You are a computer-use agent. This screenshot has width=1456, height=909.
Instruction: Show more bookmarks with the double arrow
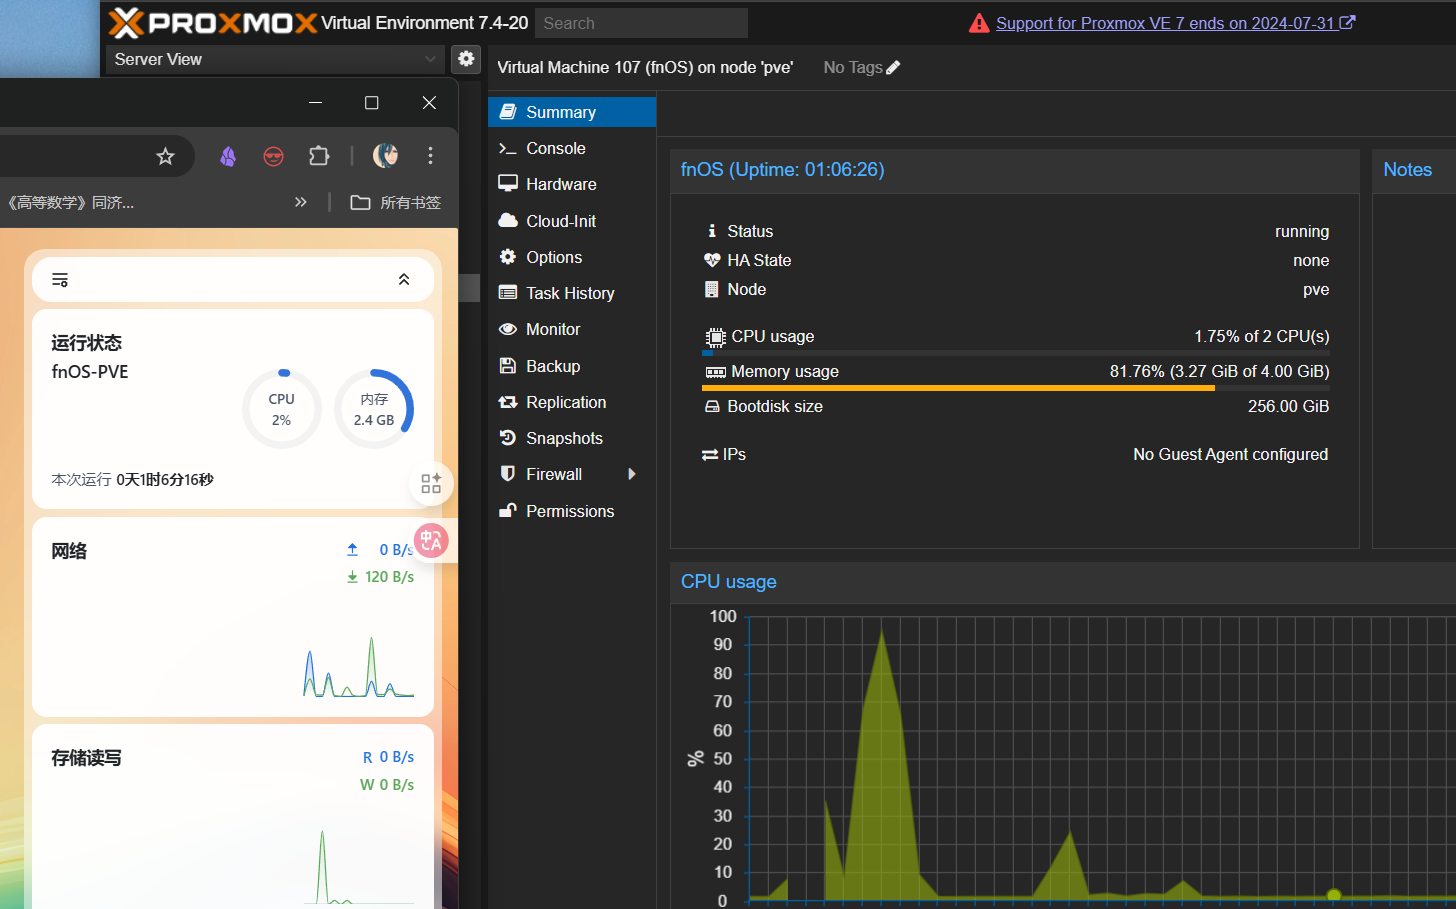click(301, 202)
